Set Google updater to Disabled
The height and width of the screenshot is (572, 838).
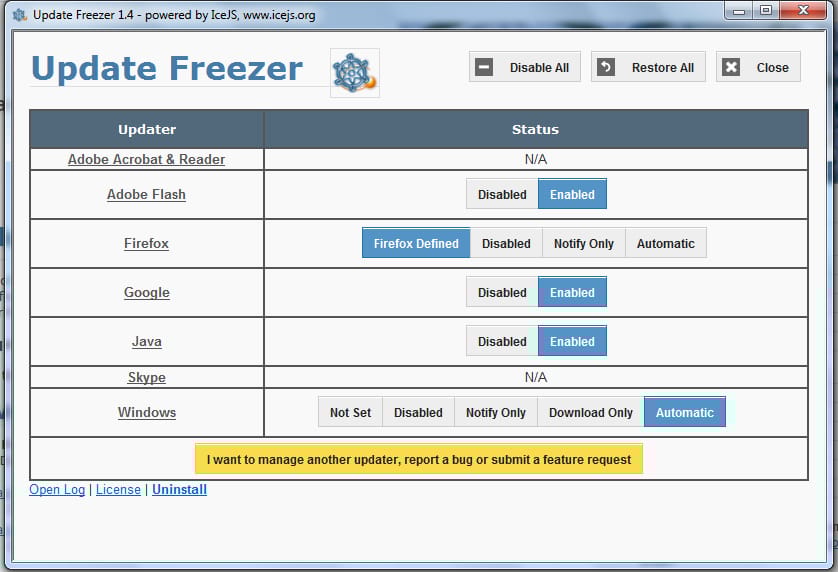point(502,293)
